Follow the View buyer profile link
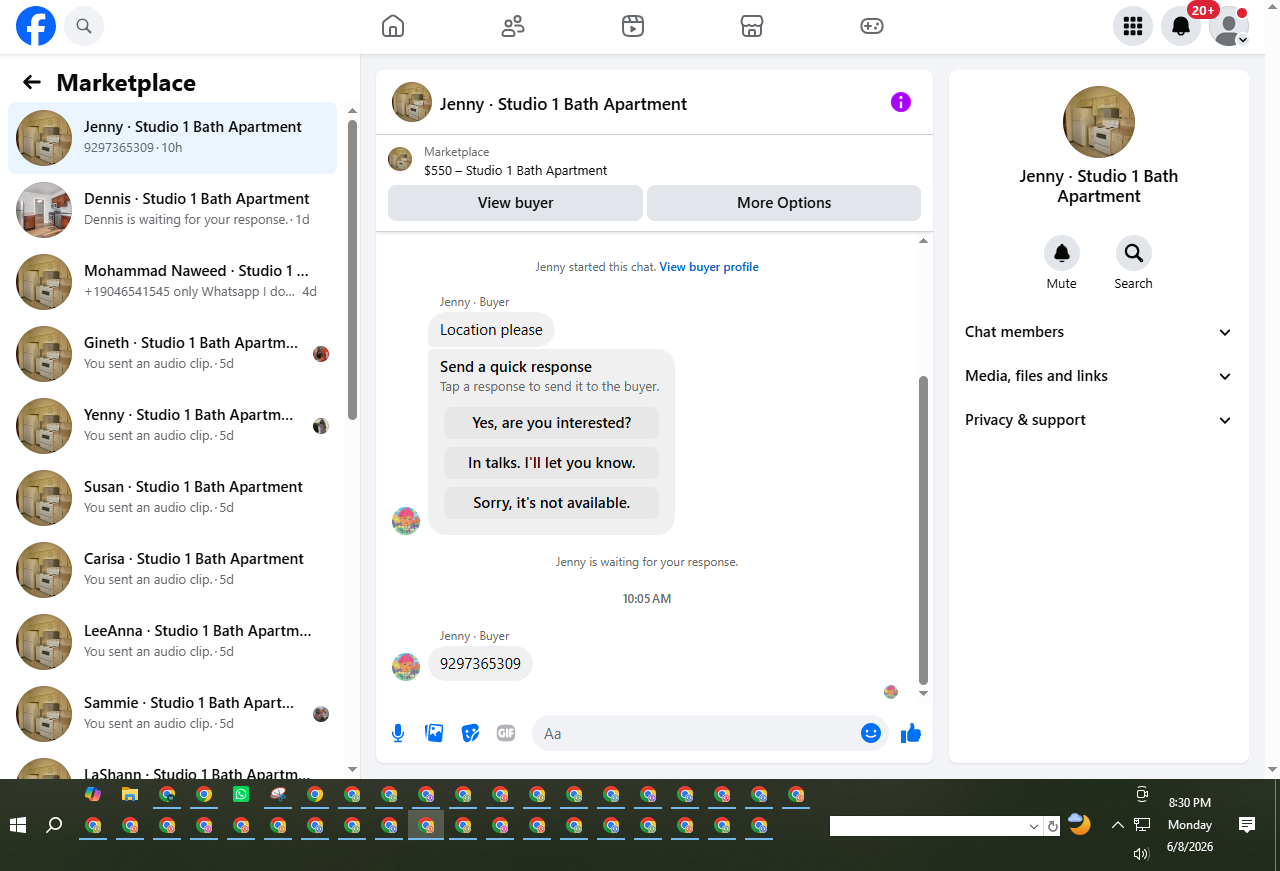 click(709, 267)
